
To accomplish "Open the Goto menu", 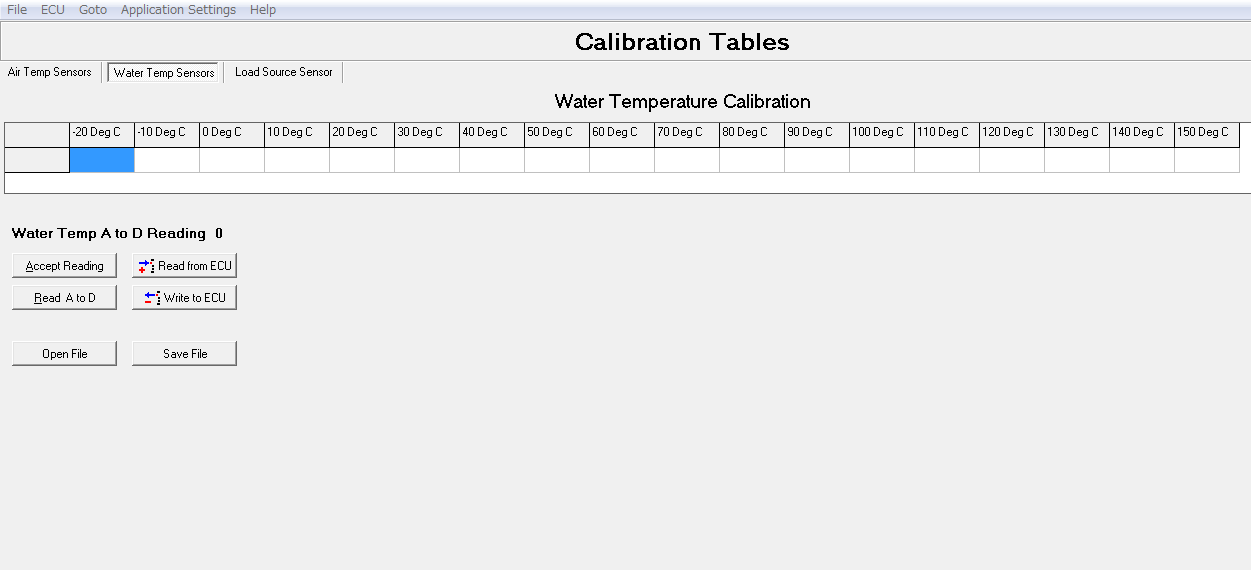I will [93, 10].
